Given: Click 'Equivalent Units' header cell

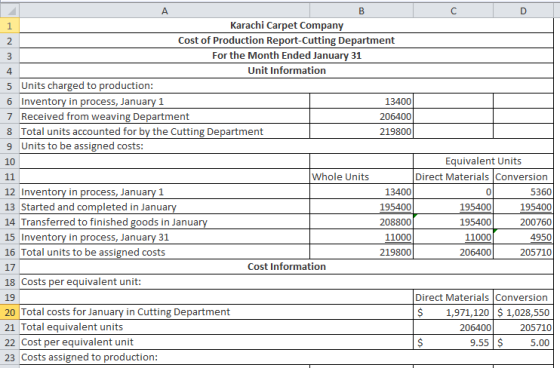Looking at the screenshot, I should (x=483, y=161).
